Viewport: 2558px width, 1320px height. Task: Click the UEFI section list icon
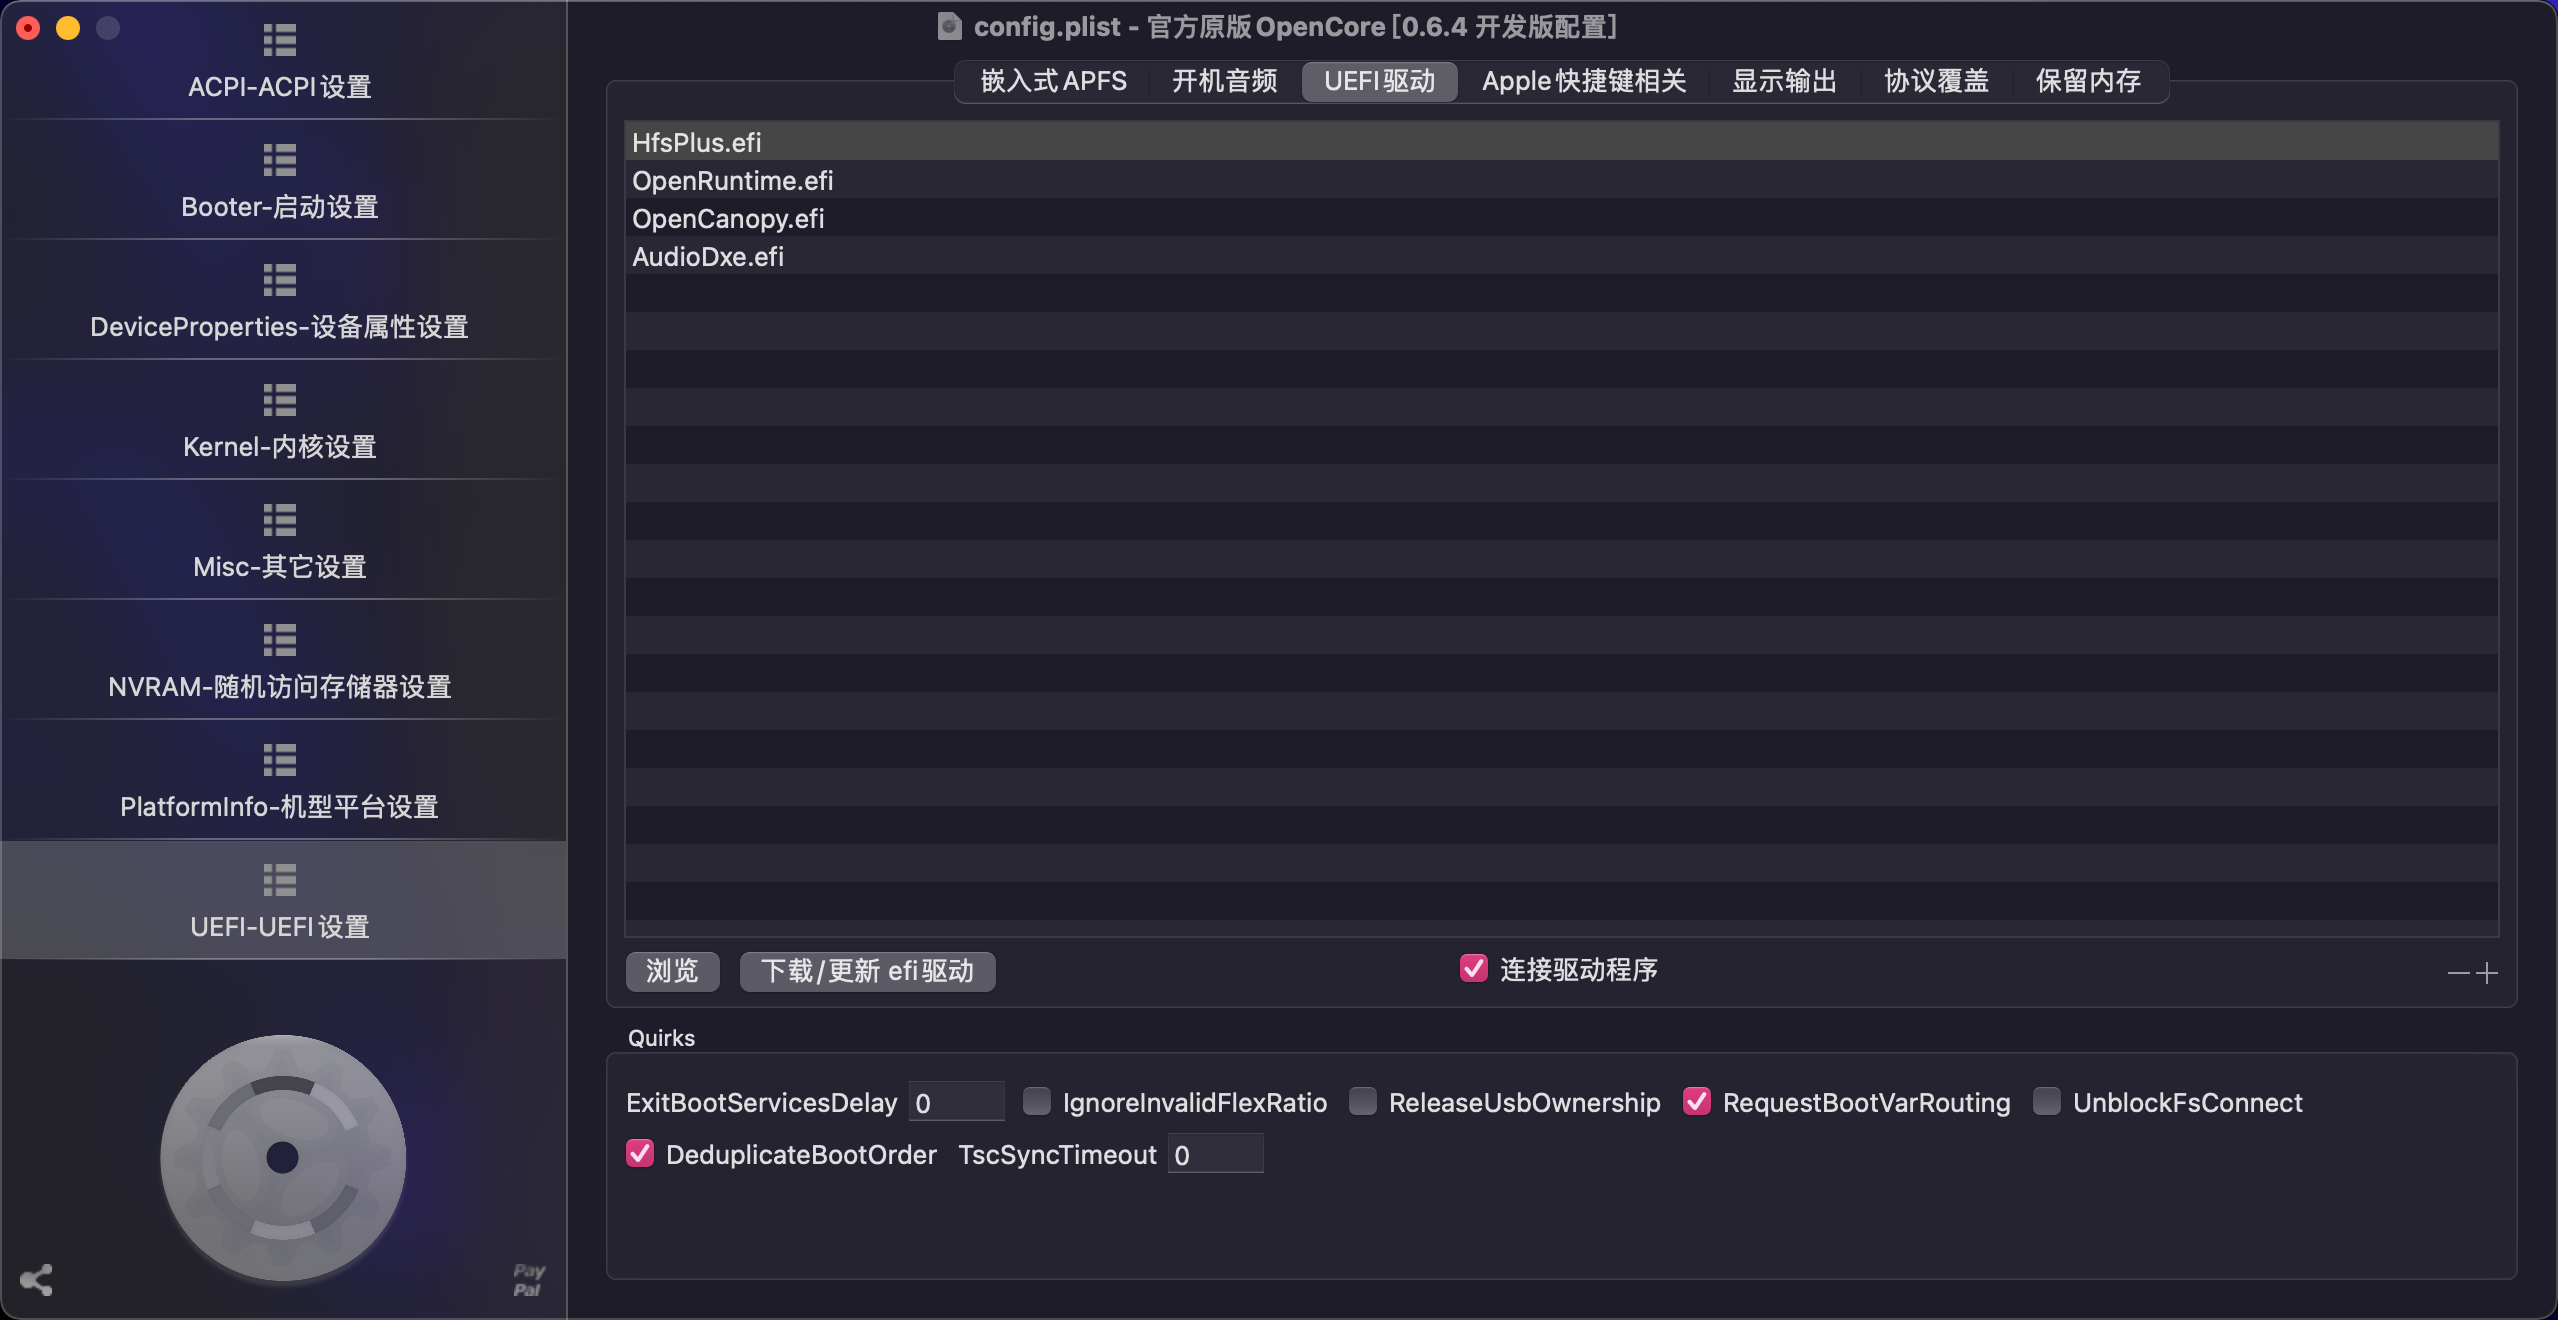[280, 880]
